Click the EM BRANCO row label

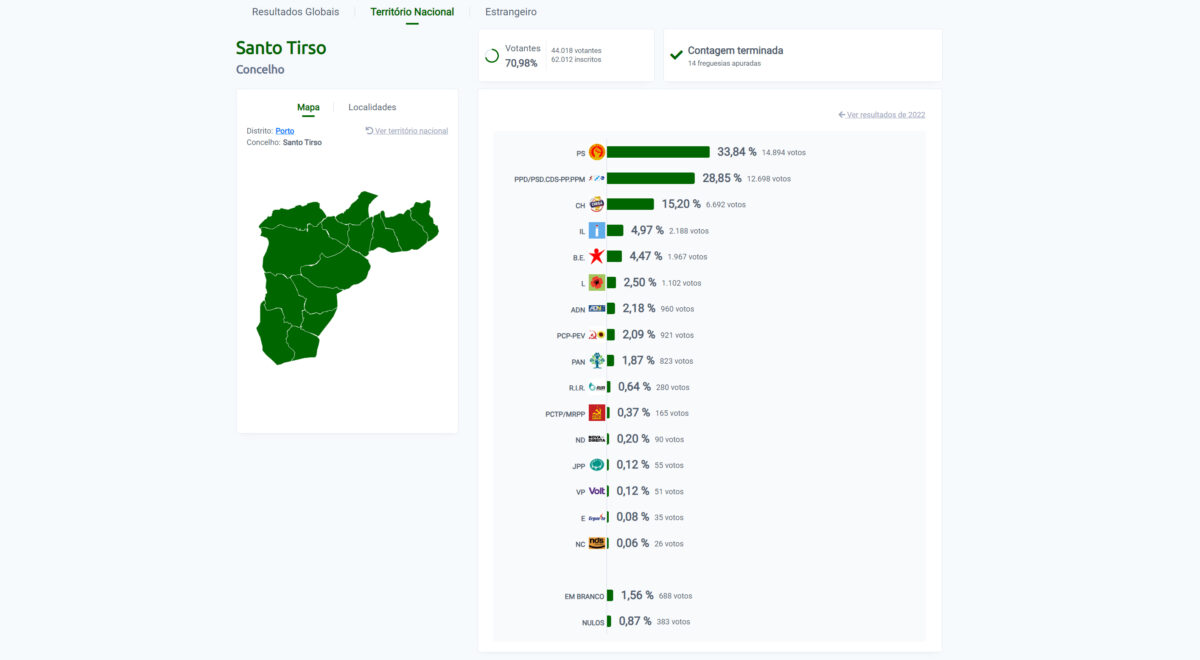[584, 596]
